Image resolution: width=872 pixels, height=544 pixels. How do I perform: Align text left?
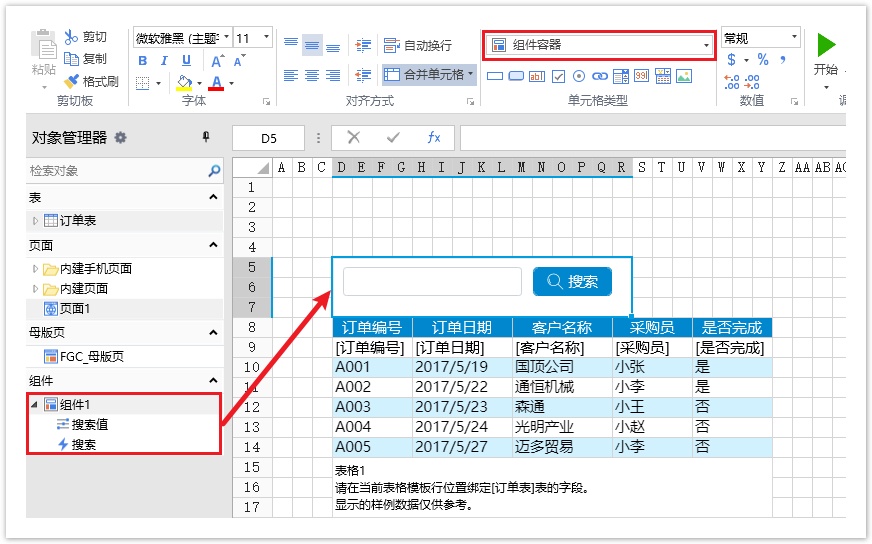point(291,75)
